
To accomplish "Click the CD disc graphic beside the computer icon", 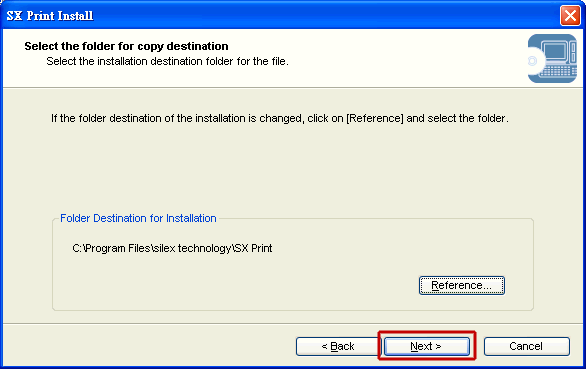I will tap(534, 61).
